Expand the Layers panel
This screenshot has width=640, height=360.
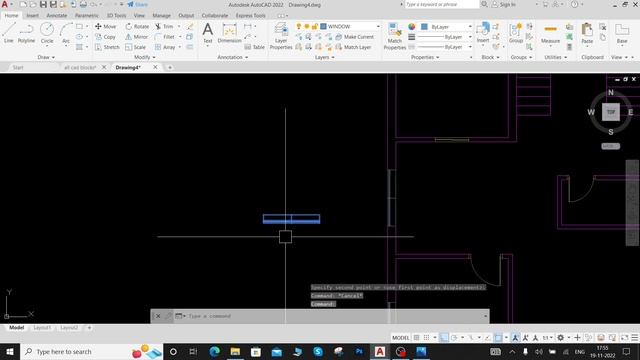(324, 57)
